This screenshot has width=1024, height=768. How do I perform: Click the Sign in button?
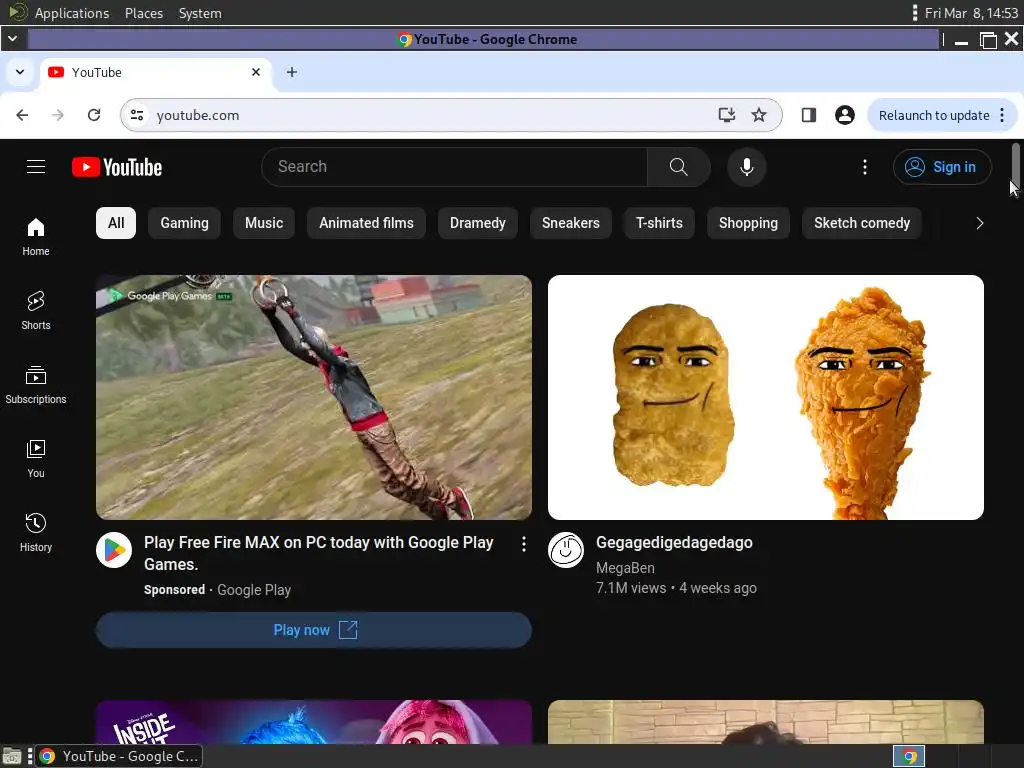(942, 167)
